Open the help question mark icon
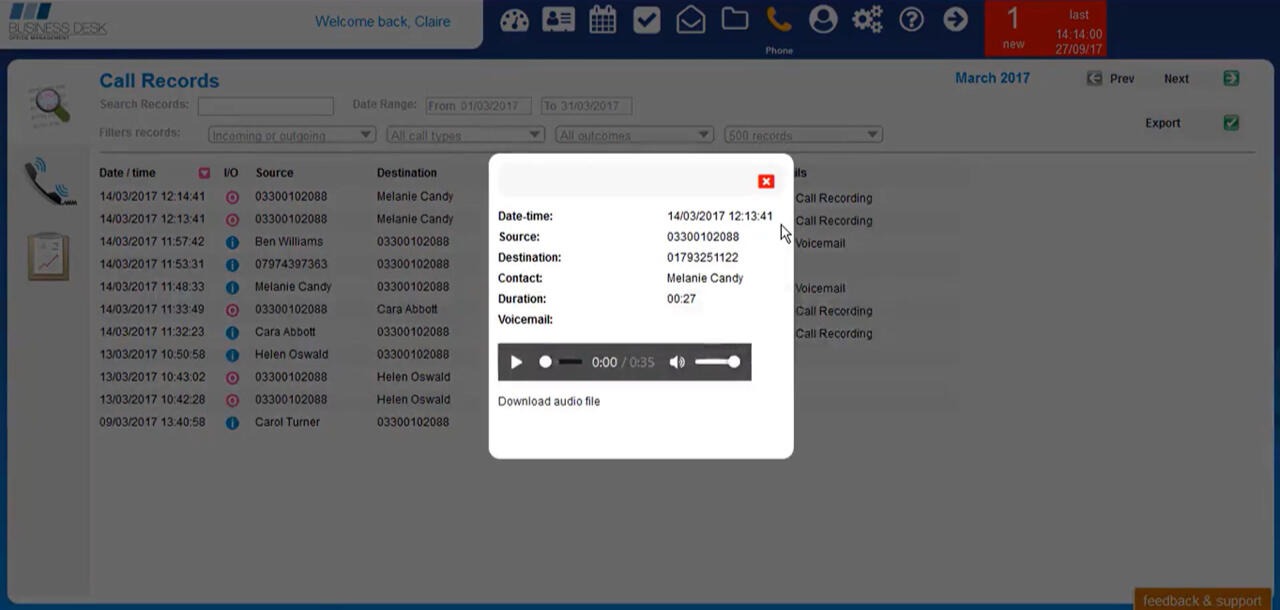1280x610 pixels. pos(911,20)
